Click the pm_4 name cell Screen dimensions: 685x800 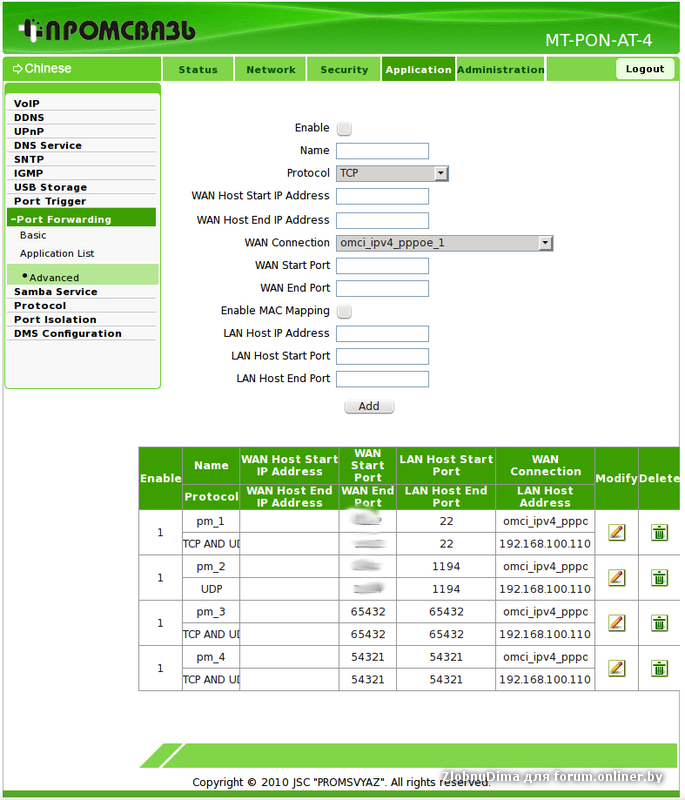[211, 657]
